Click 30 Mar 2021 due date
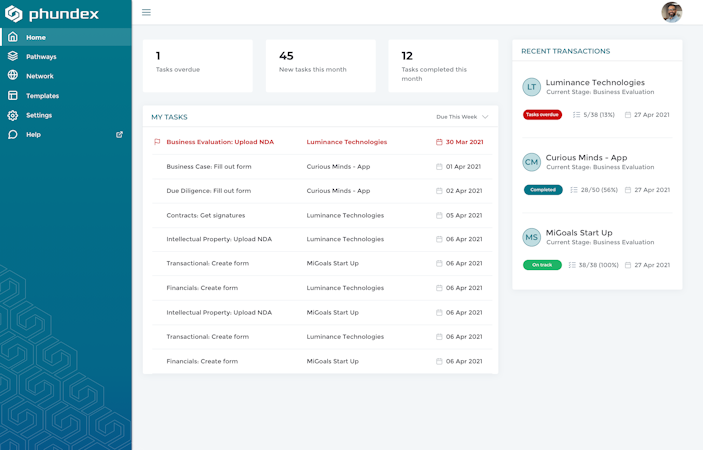Viewport: 703px width, 450px height. 464,142
